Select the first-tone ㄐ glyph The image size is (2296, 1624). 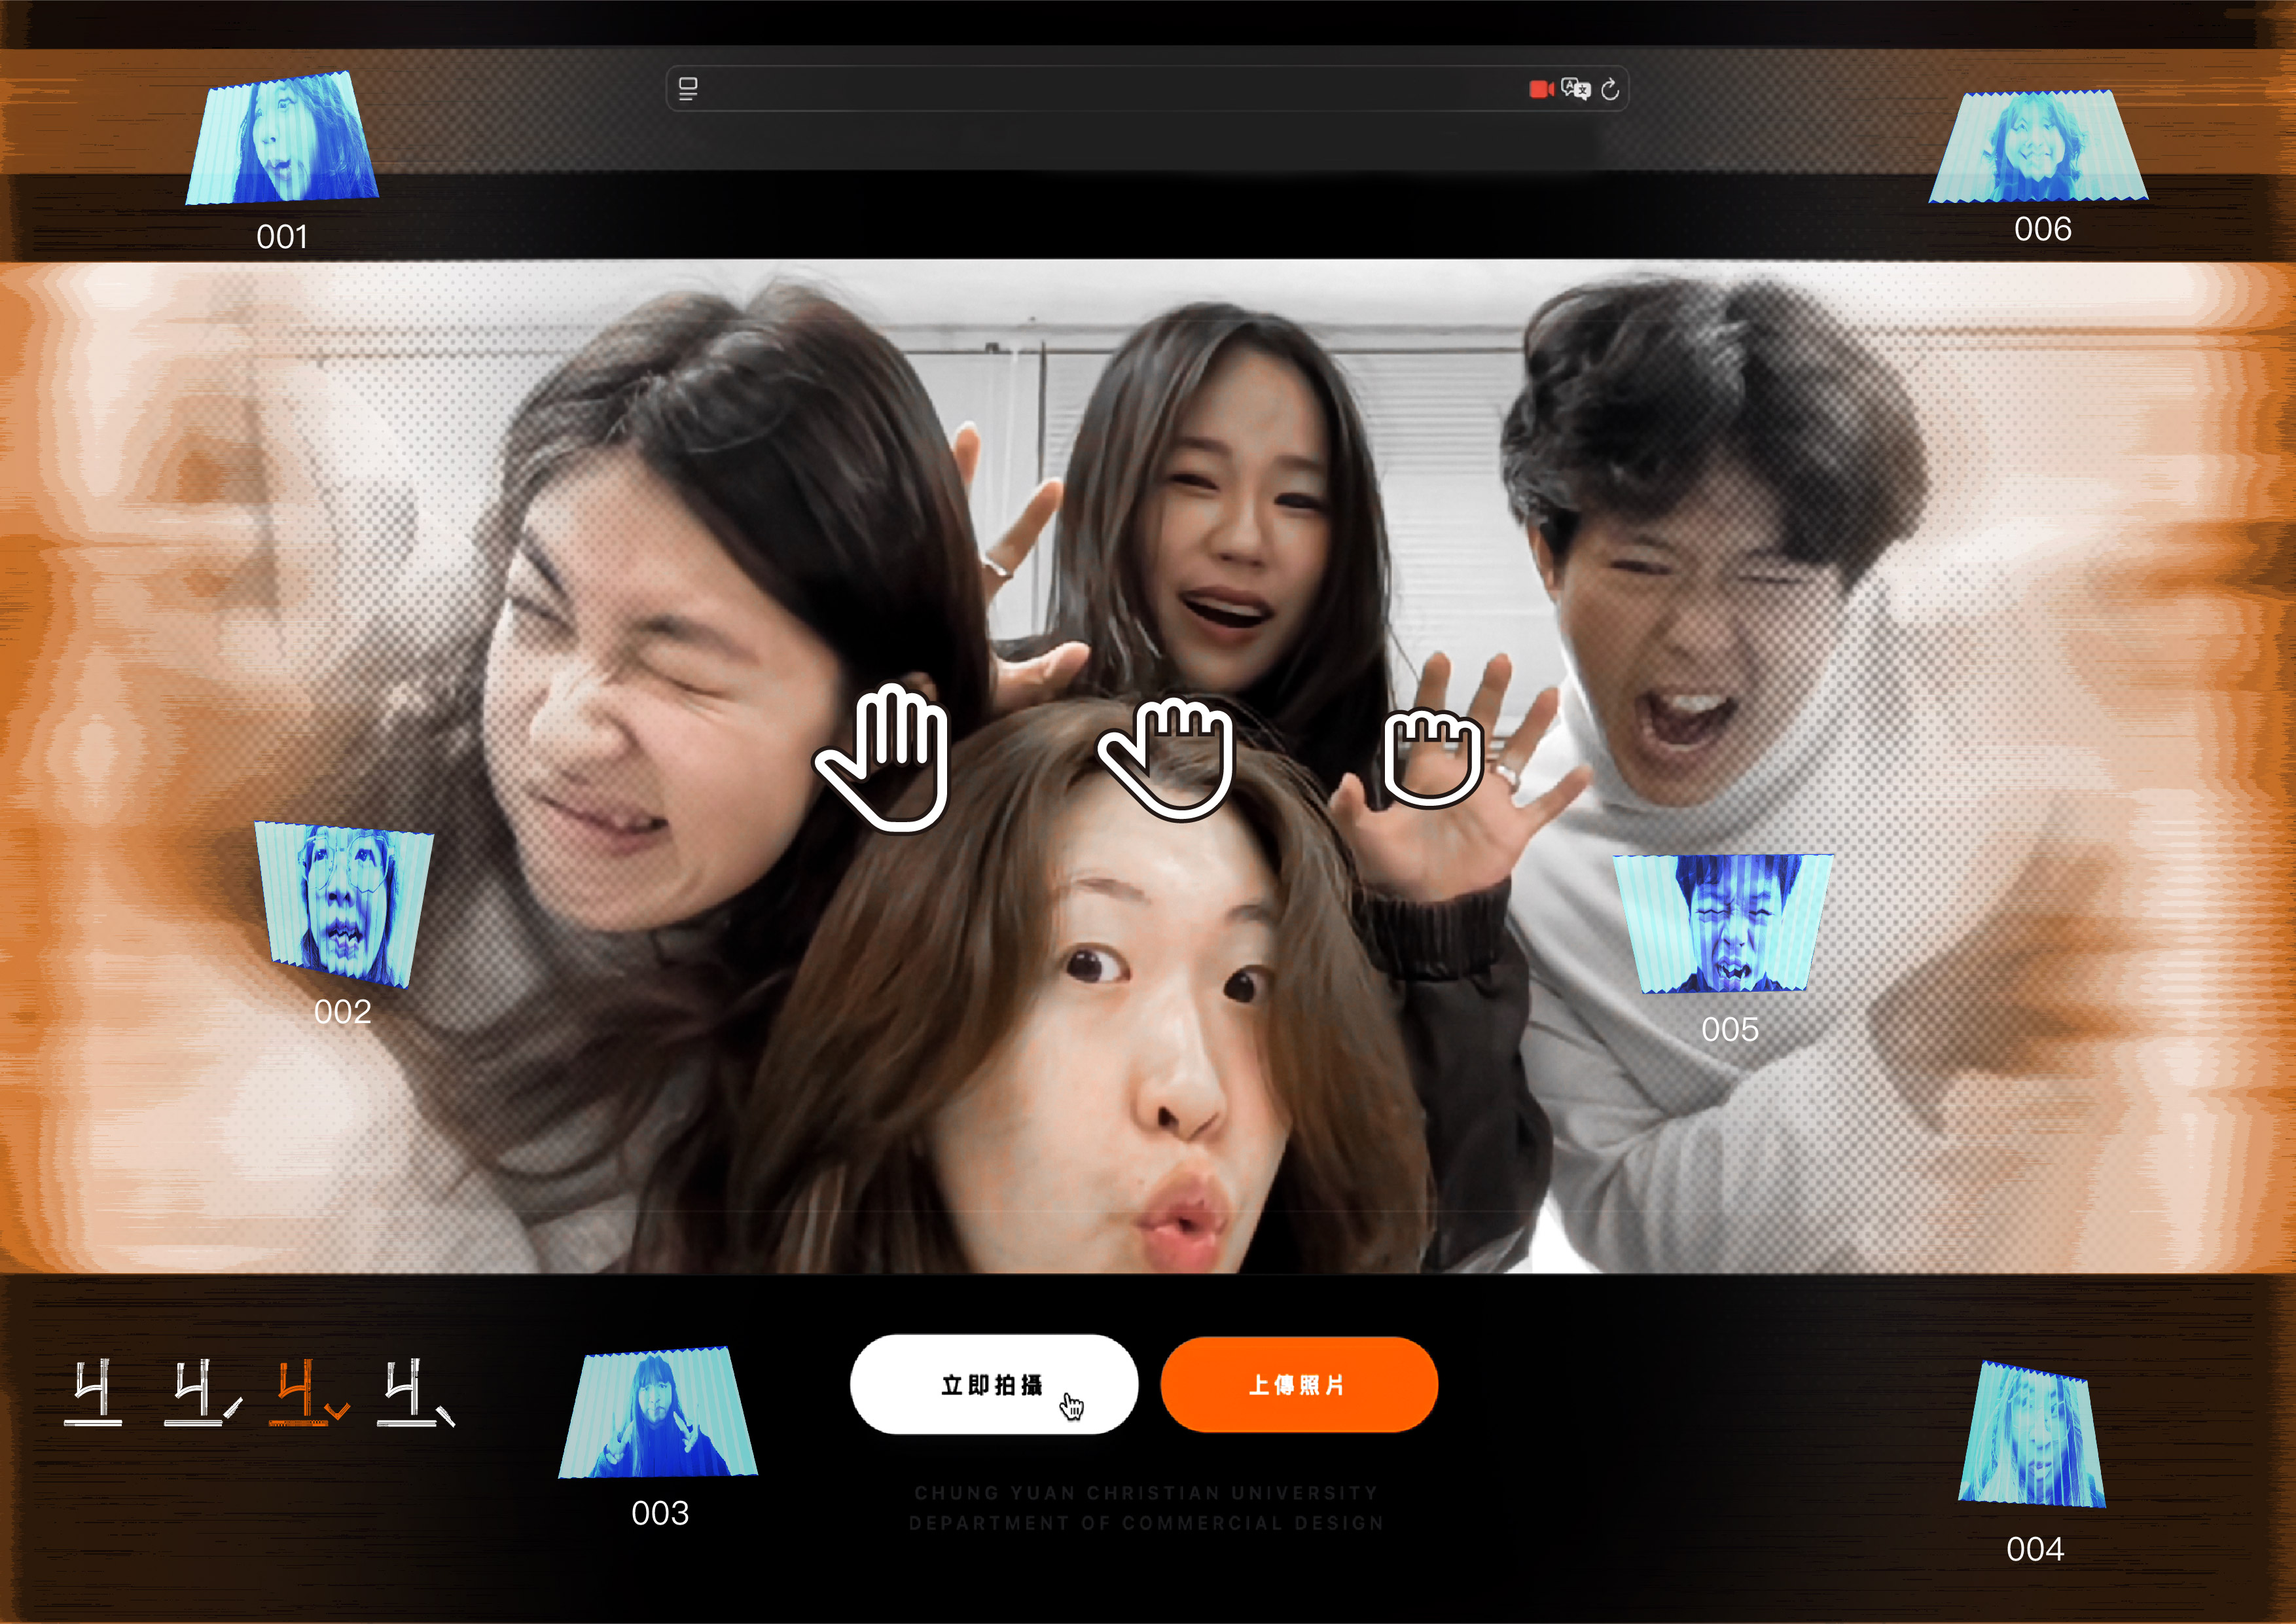pyautogui.click(x=93, y=1391)
